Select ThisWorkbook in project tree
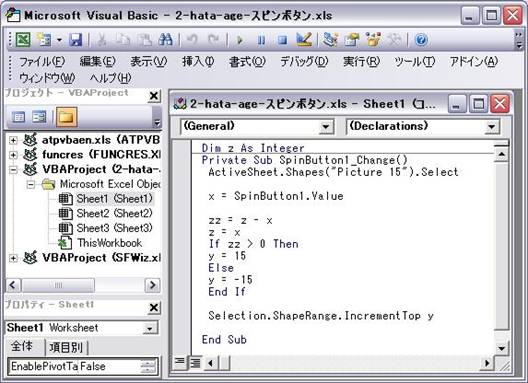Screen dimensions: 528x383 point(109,243)
